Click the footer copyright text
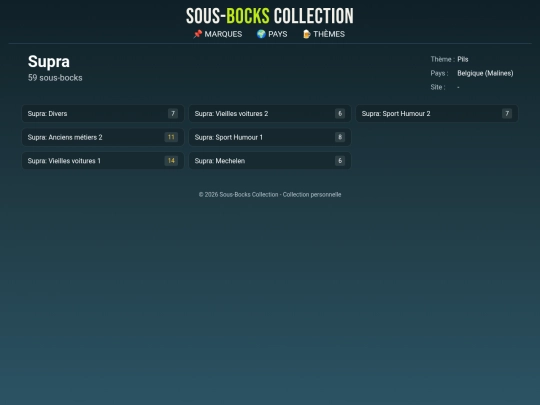The height and width of the screenshot is (405, 540). 270,195
